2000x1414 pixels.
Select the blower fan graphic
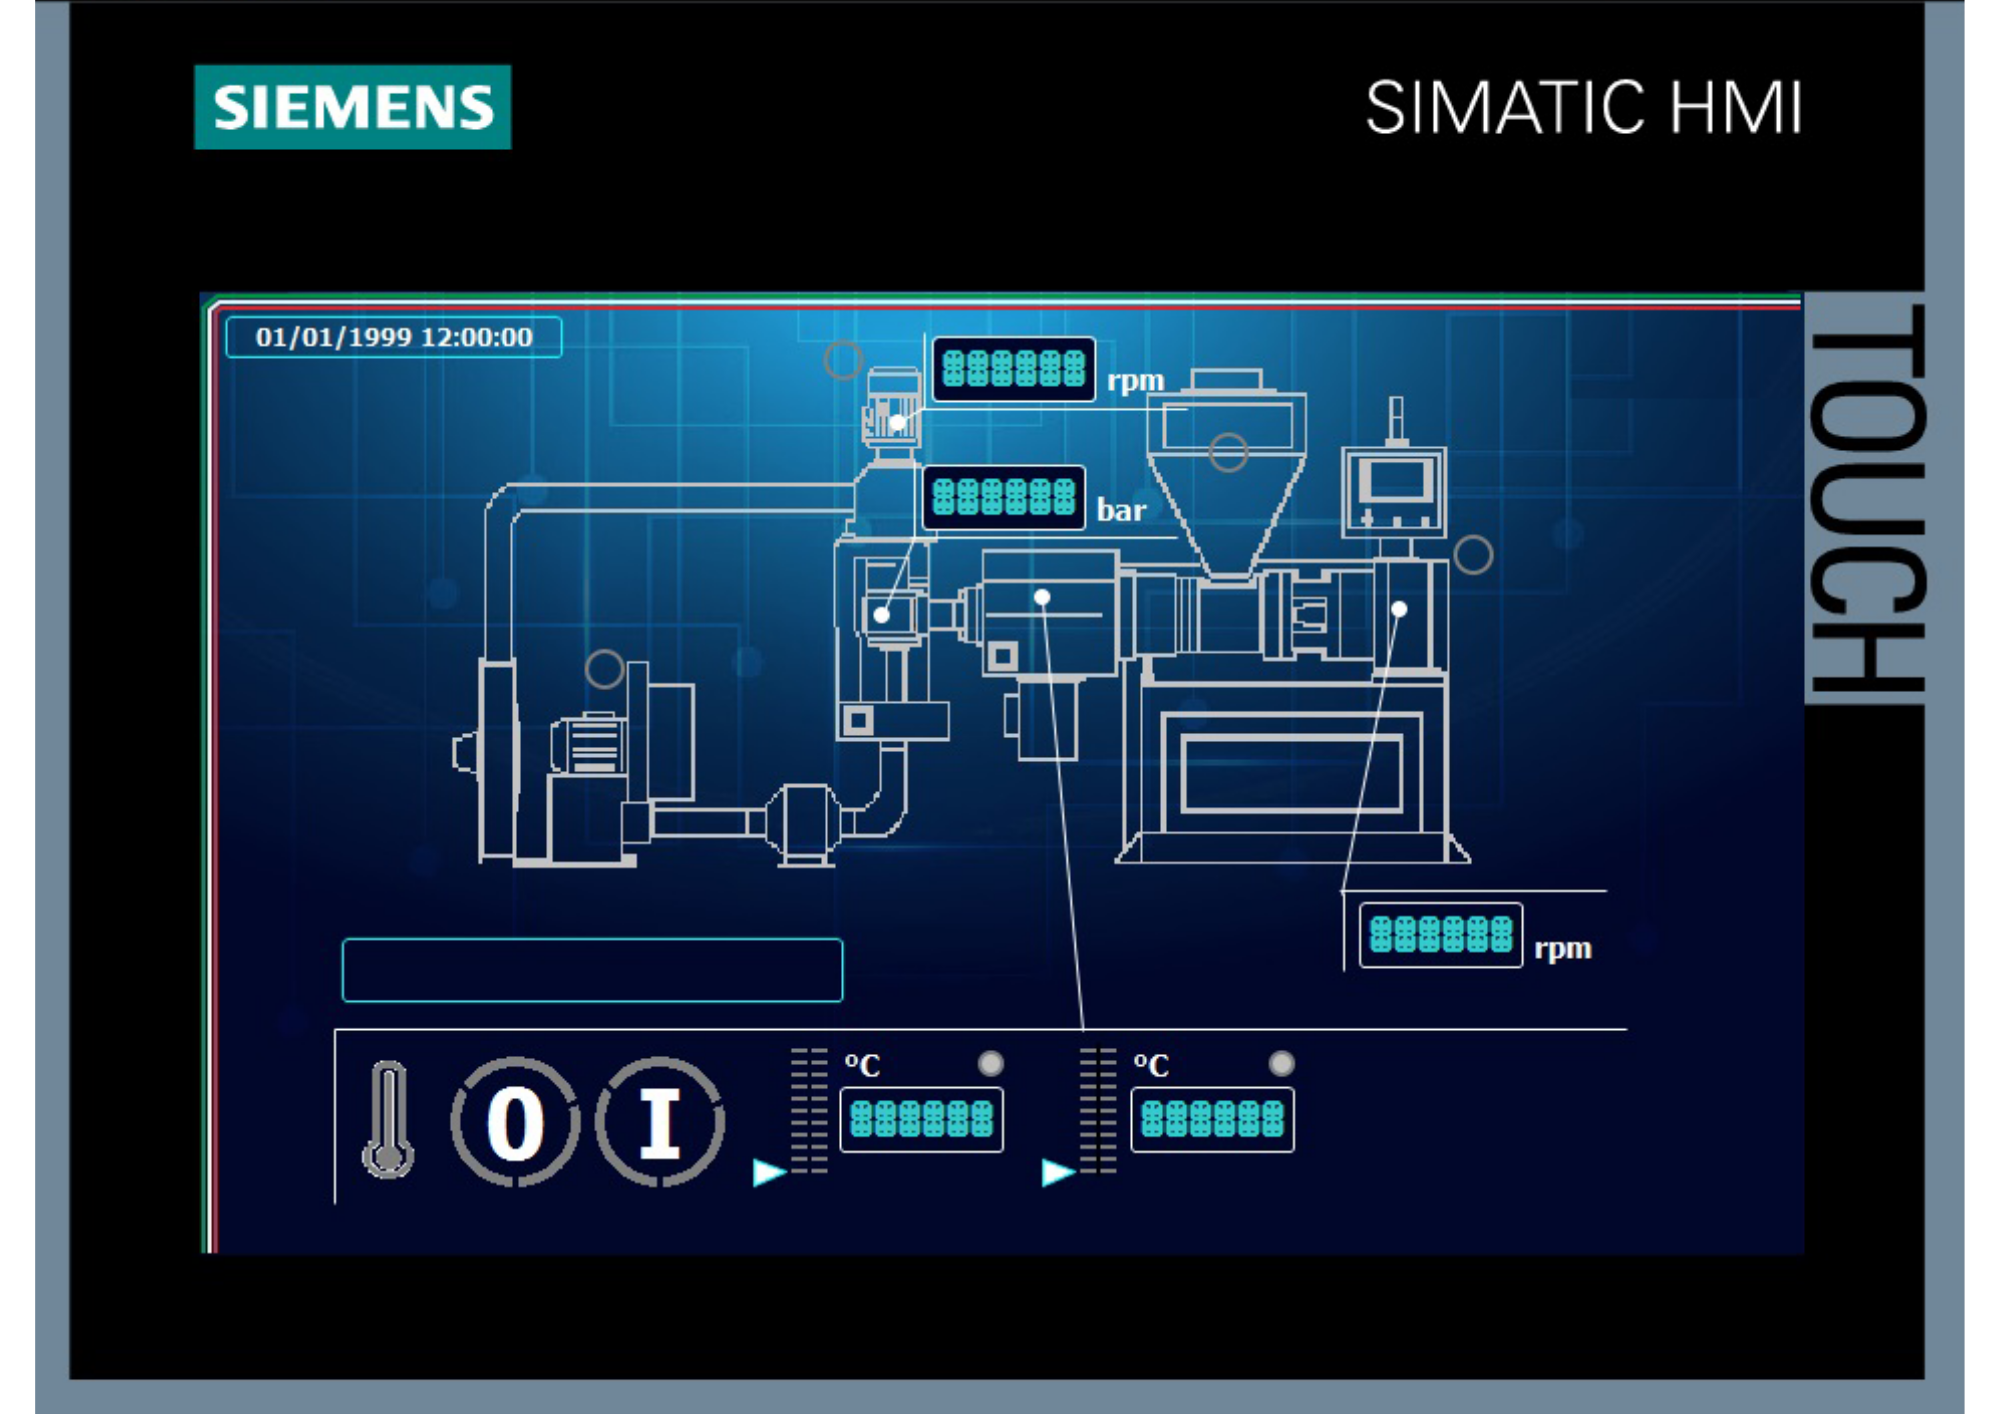(x=574, y=762)
